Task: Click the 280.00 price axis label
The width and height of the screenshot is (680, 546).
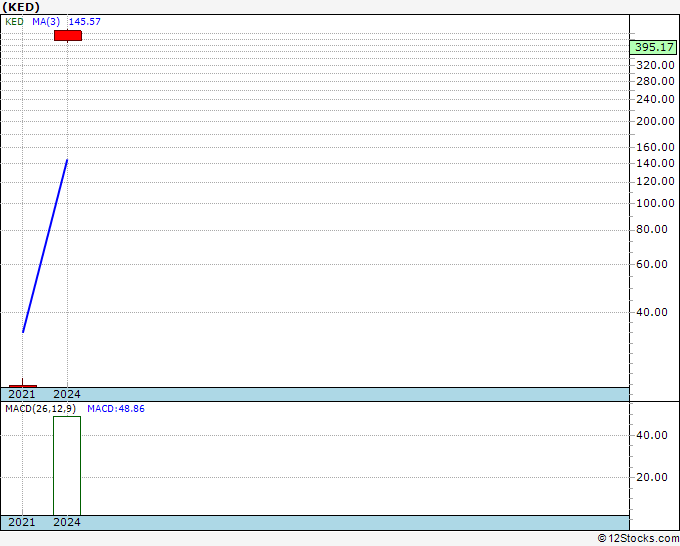Action: pyautogui.click(x=655, y=81)
